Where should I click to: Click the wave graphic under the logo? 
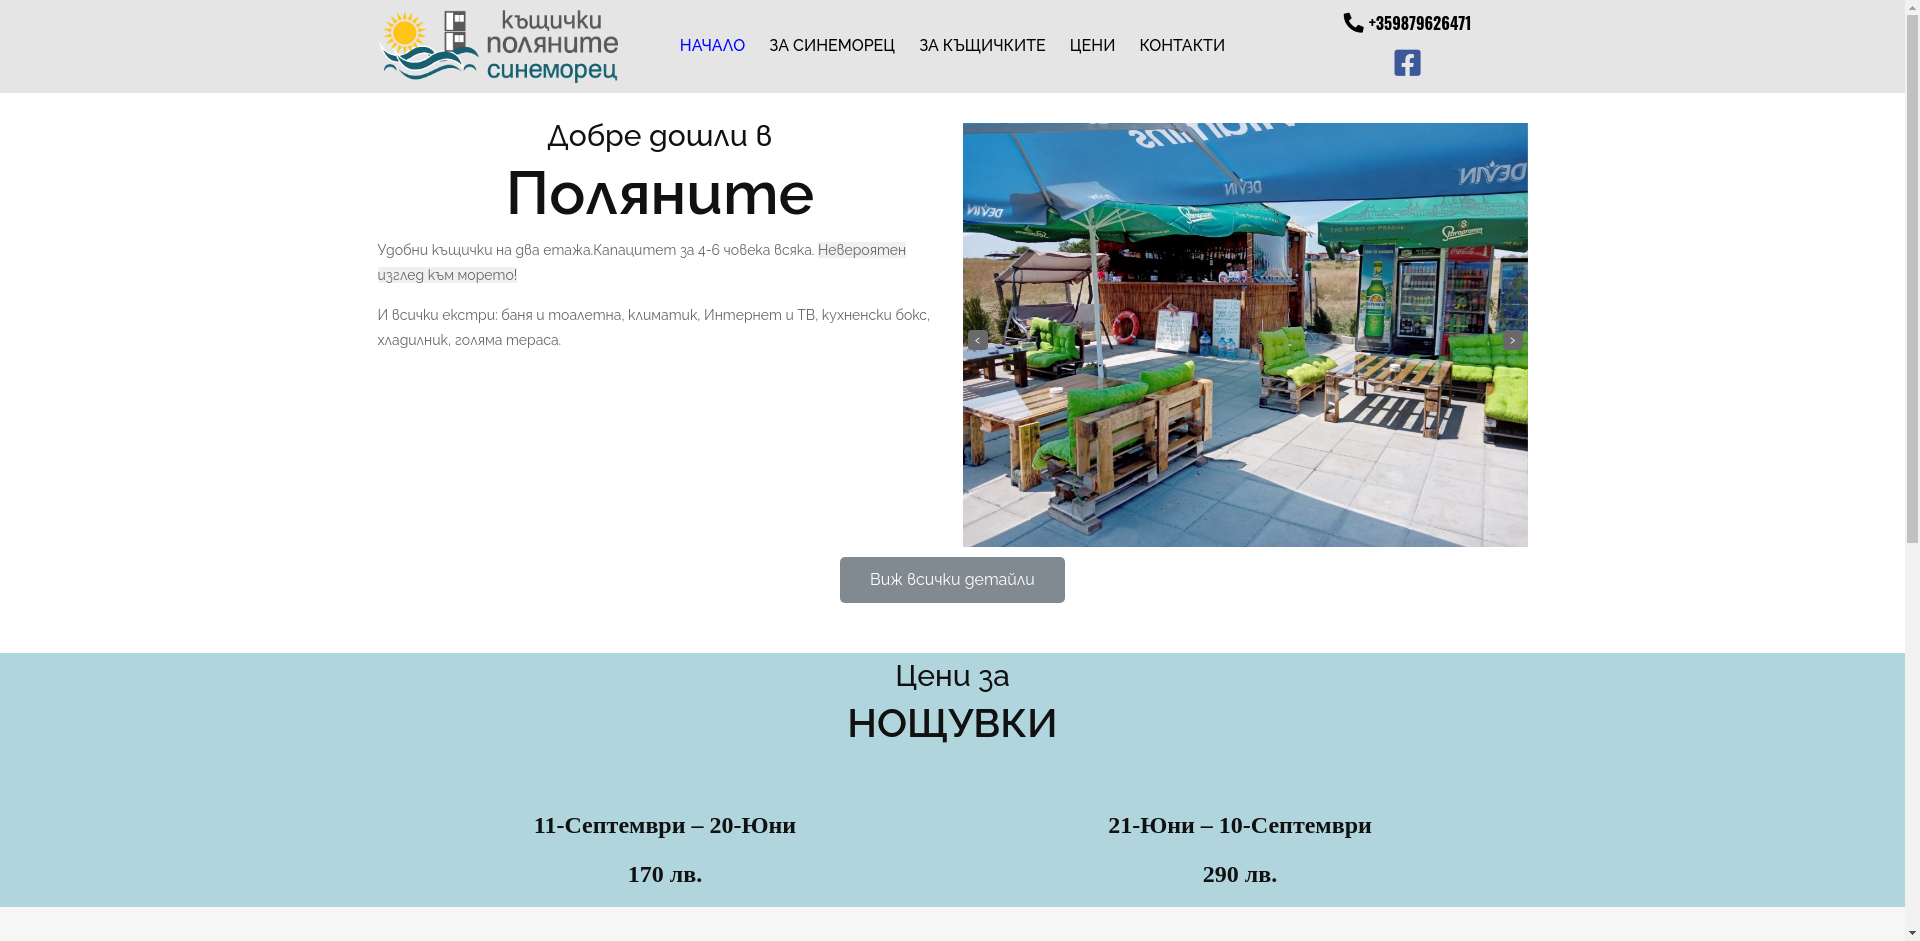tap(430, 68)
